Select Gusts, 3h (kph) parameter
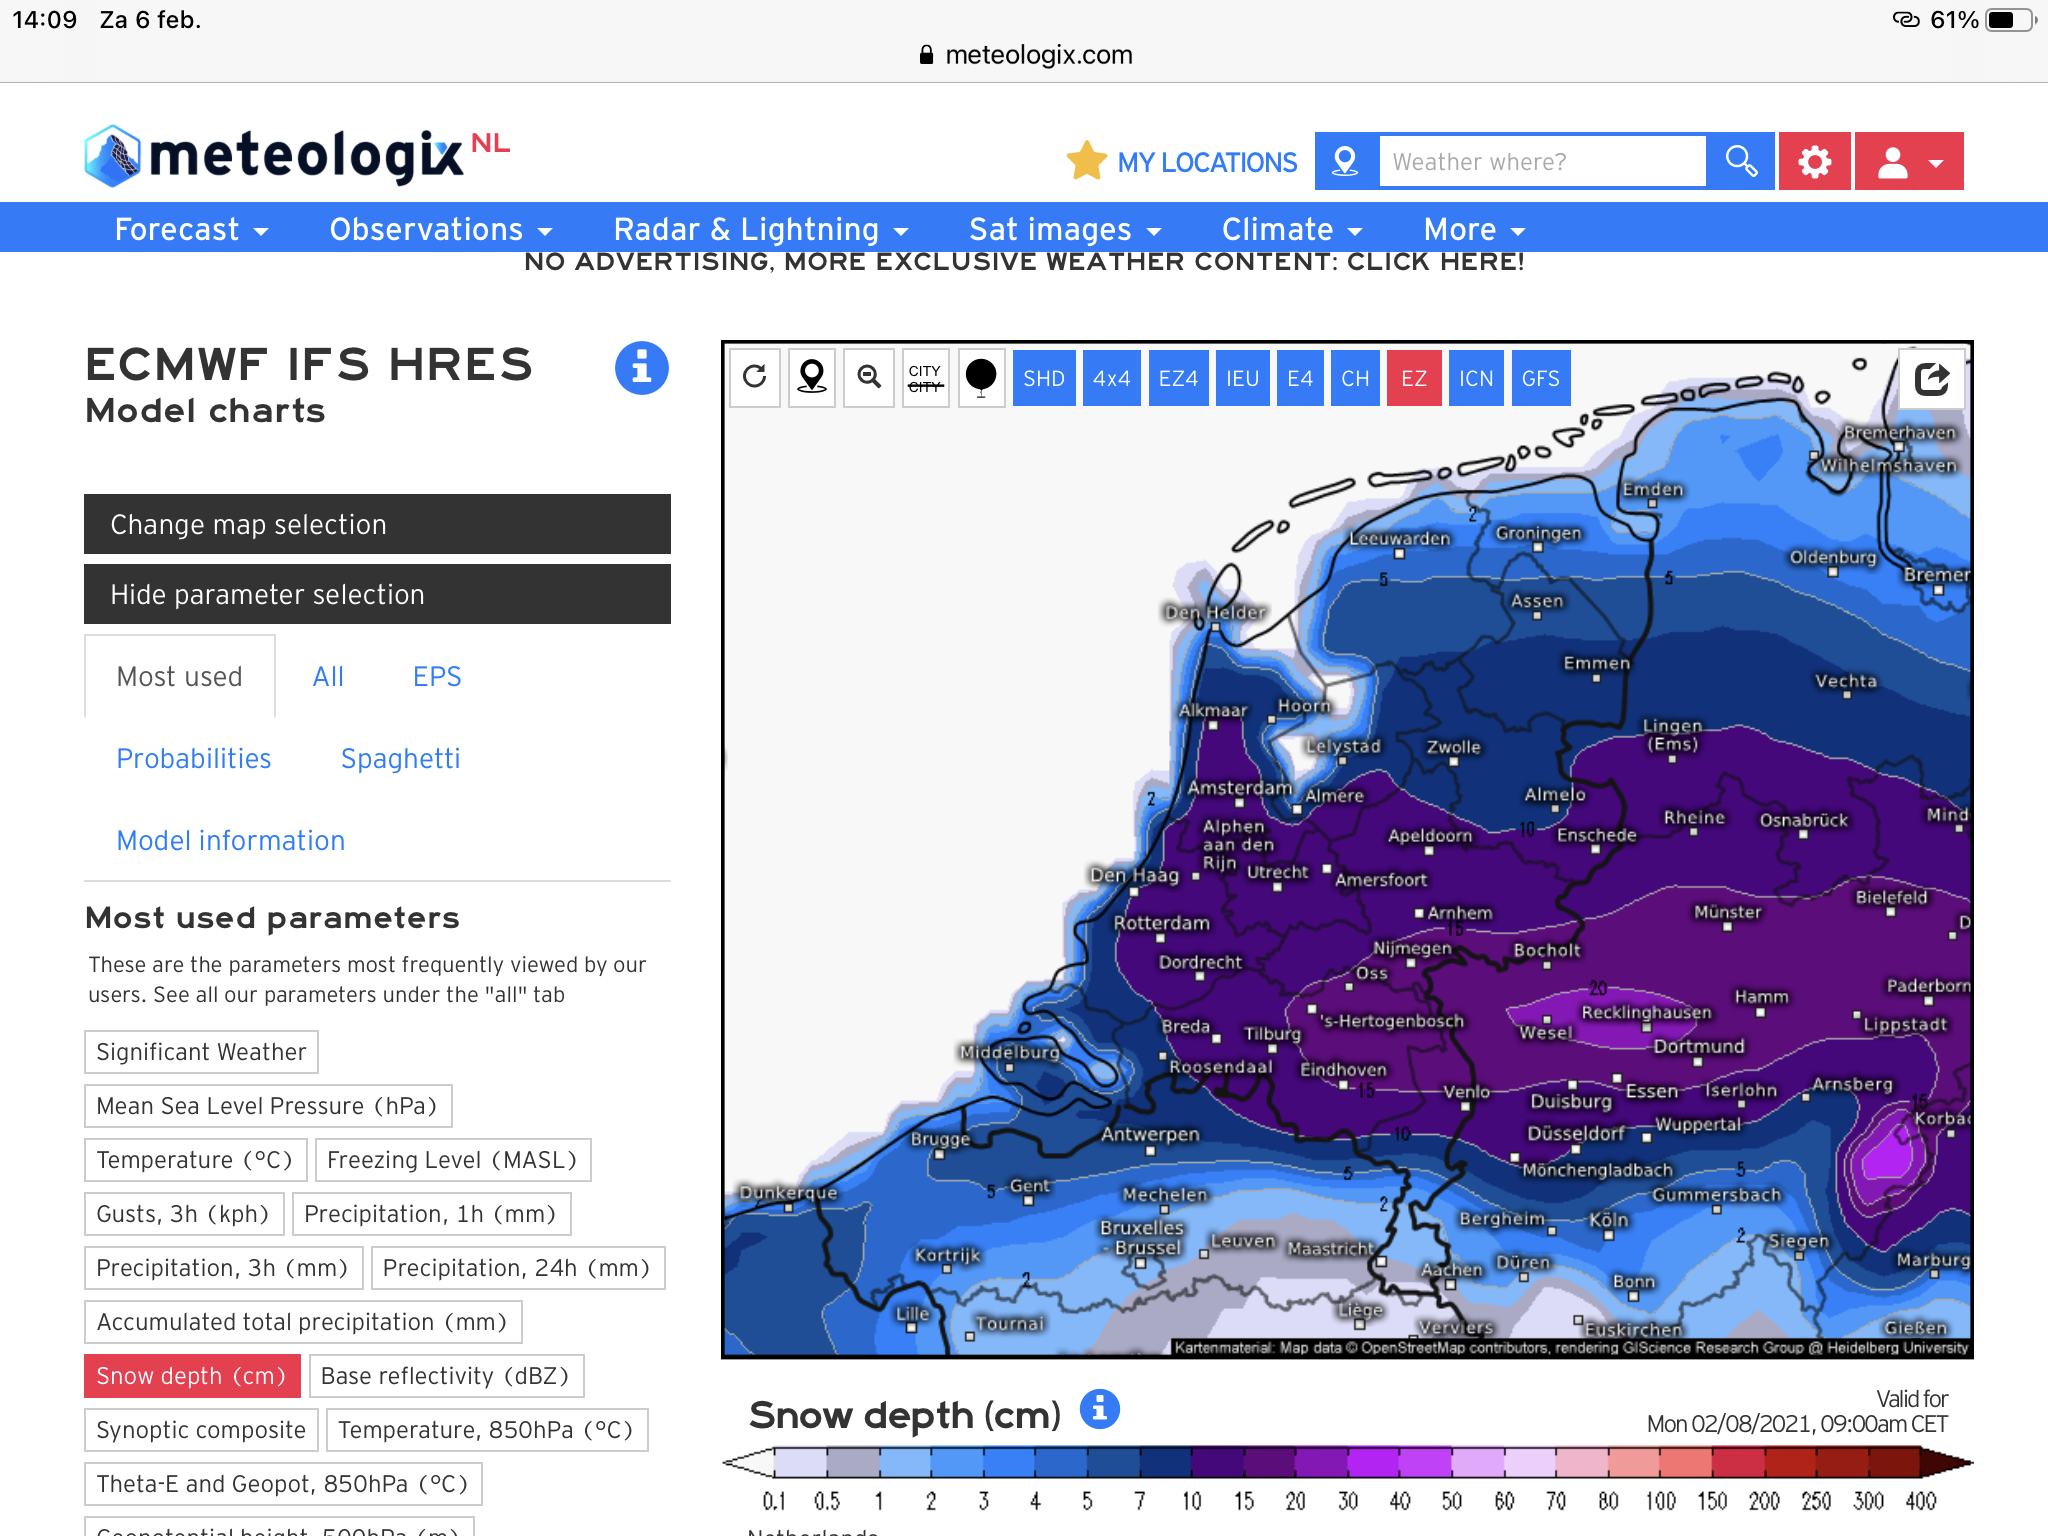2048x1536 pixels. tap(184, 1214)
